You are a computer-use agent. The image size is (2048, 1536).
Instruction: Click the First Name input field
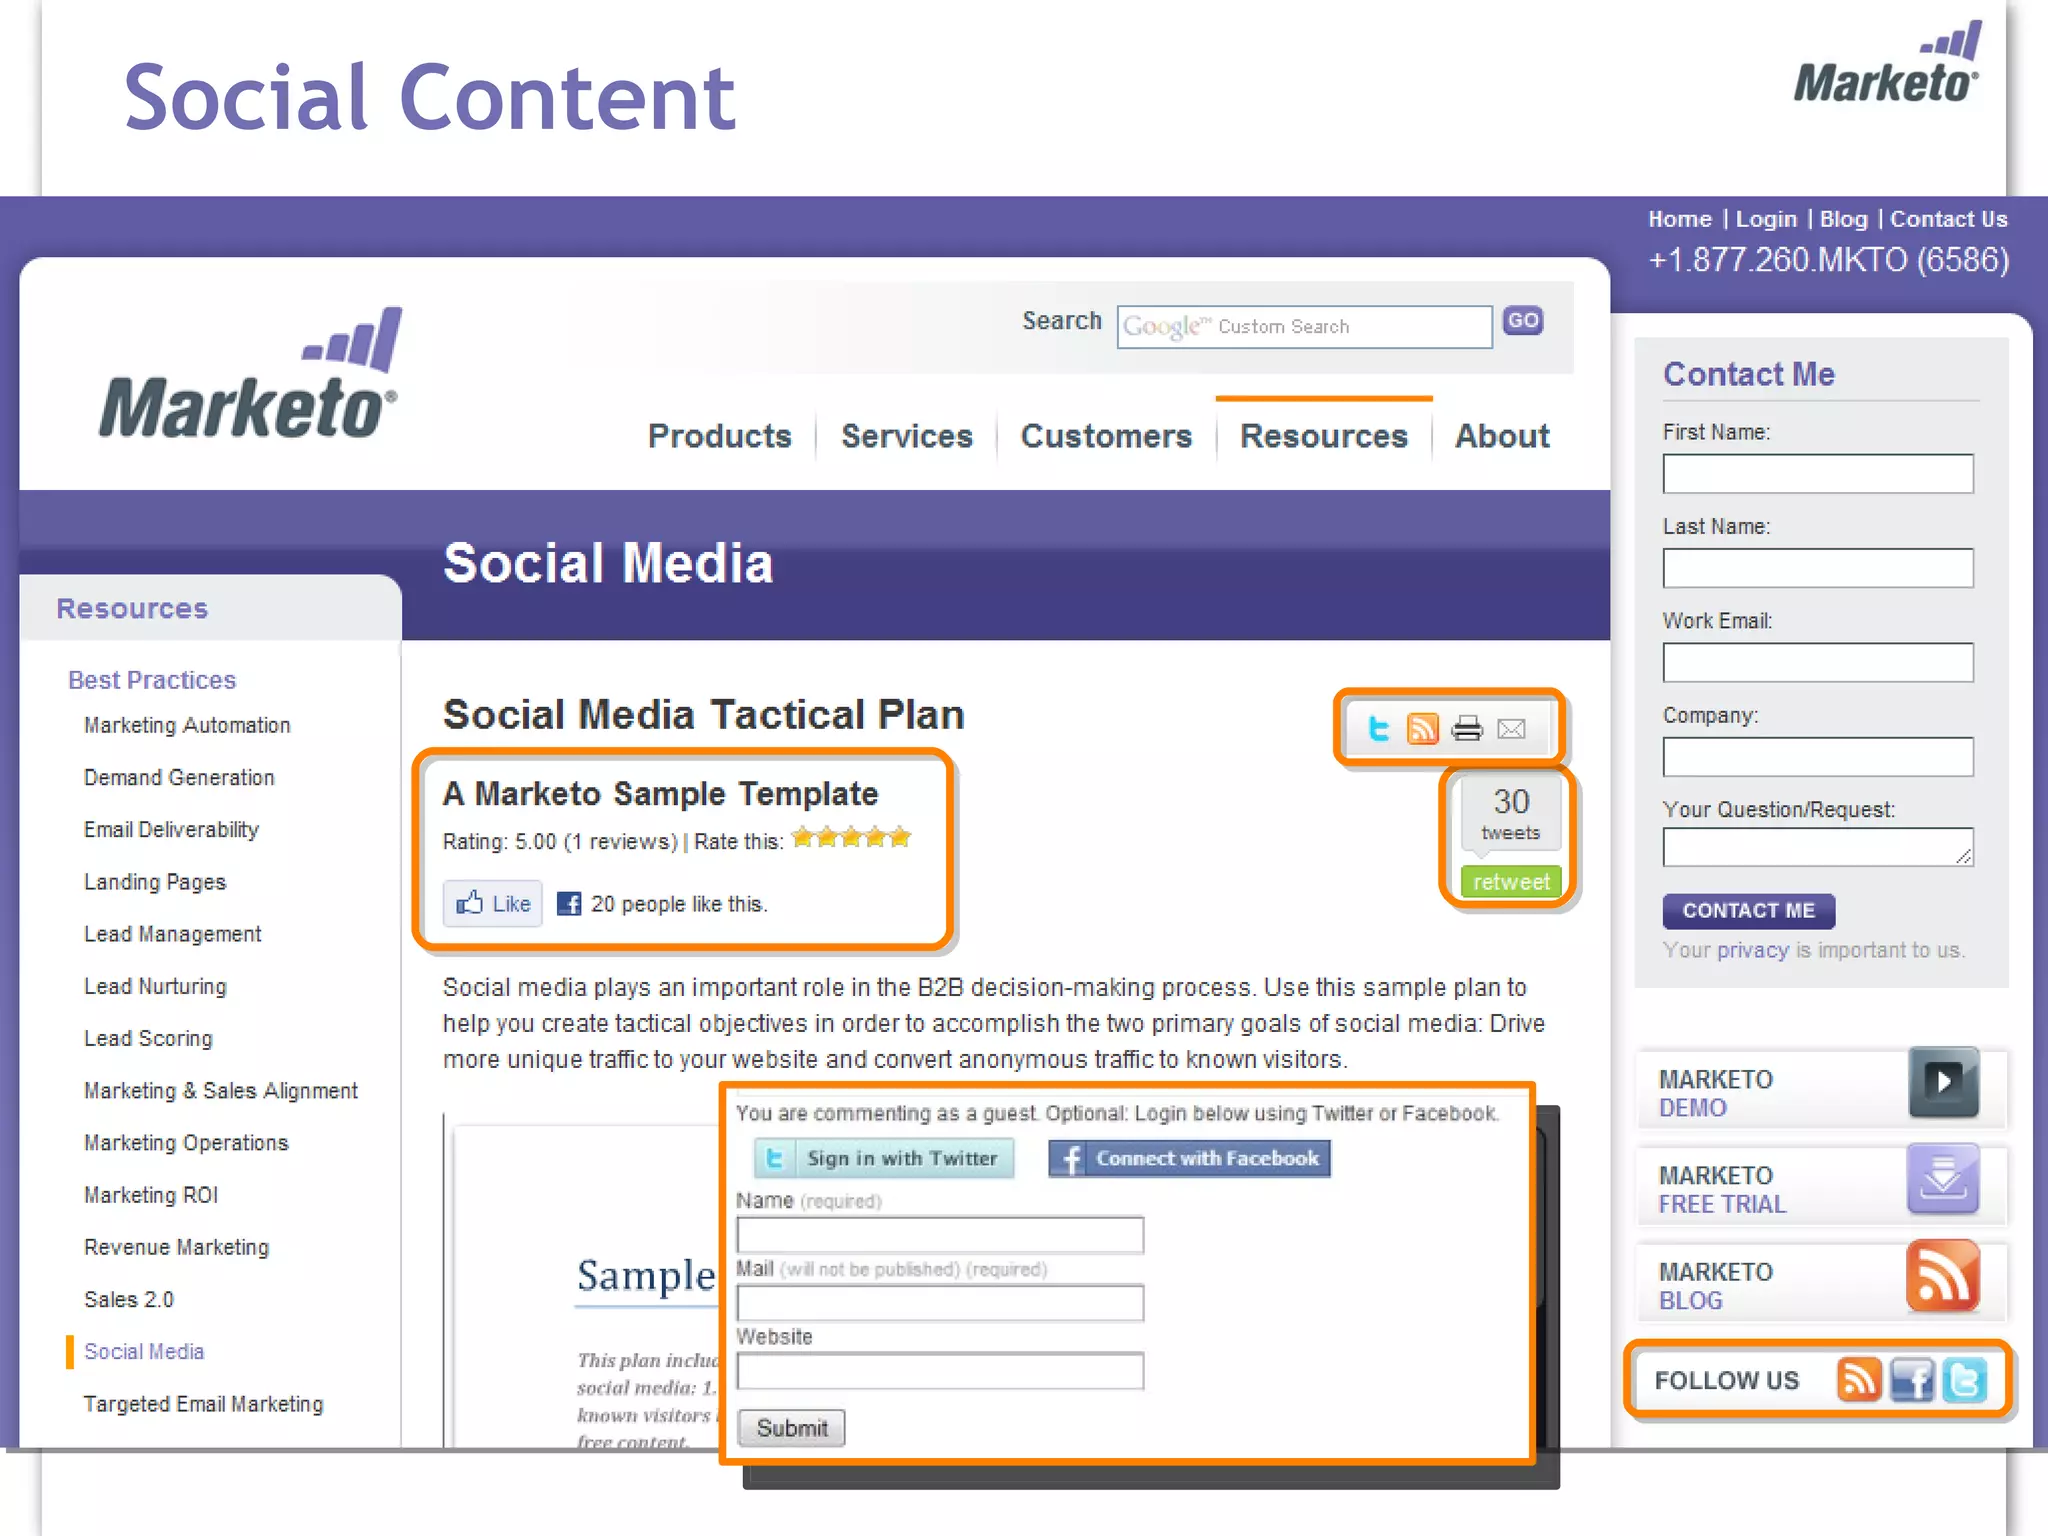point(1817,474)
